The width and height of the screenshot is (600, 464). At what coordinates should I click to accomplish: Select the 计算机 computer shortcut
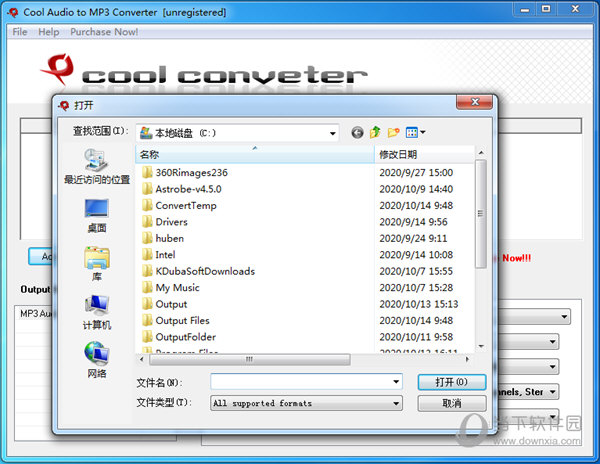click(x=97, y=313)
